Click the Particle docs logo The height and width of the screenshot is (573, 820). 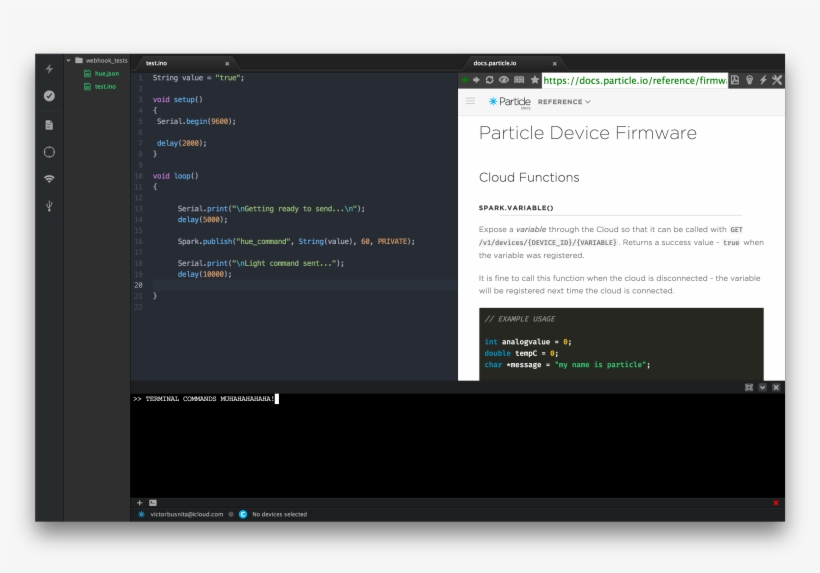point(509,102)
